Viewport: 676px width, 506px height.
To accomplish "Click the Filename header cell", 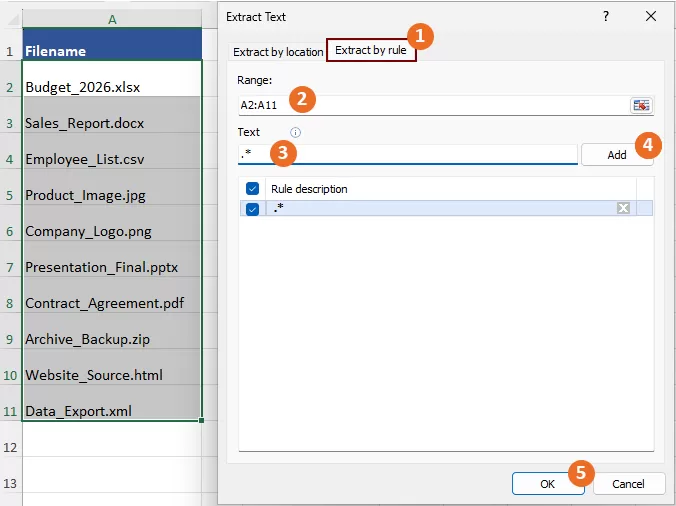I will (x=112, y=44).
